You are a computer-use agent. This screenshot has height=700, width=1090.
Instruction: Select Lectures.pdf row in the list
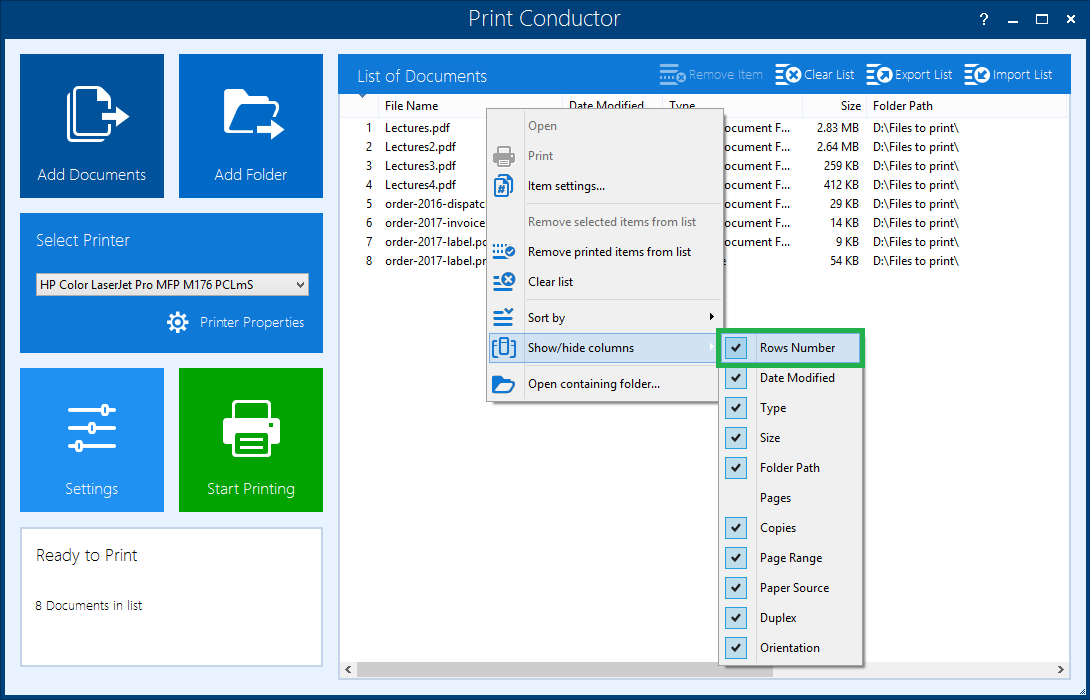pos(417,128)
